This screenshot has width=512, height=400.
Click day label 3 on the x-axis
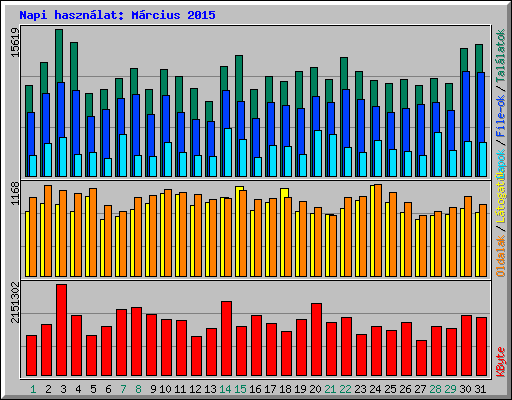click(63, 389)
